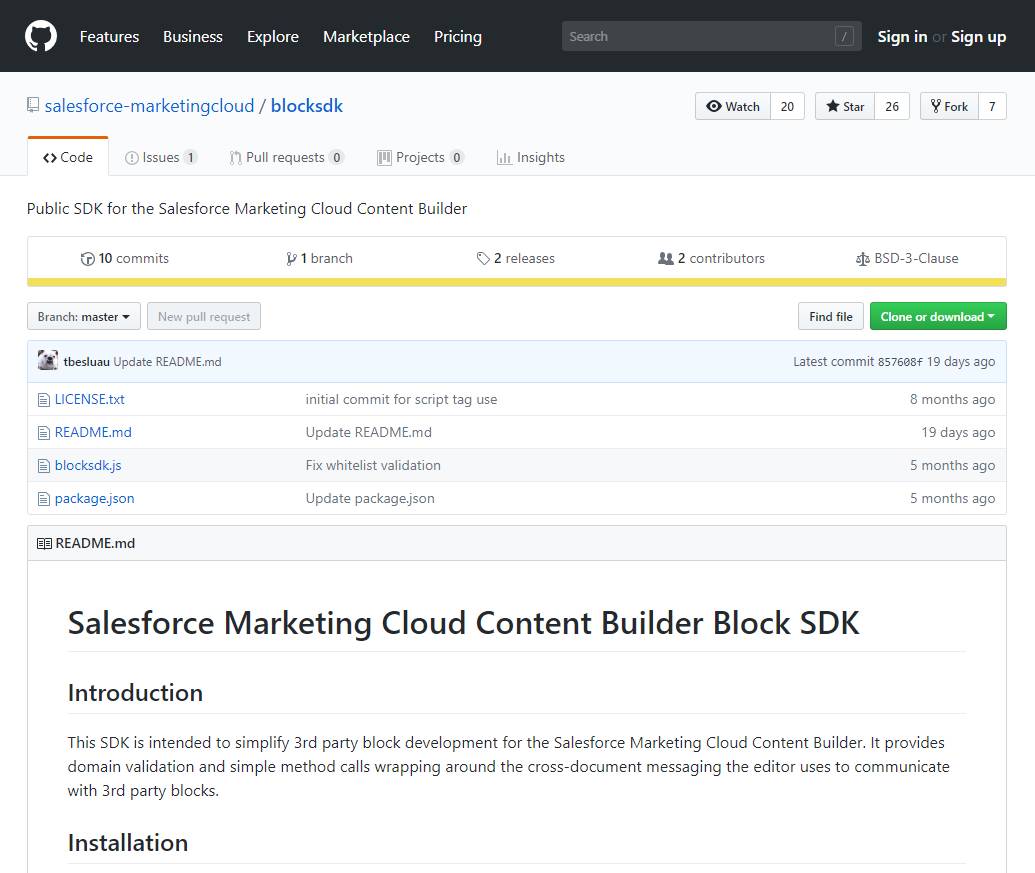This screenshot has height=873, width=1035.
Task: Open the Pull requests tab
Action: pyautogui.click(x=285, y=157)
